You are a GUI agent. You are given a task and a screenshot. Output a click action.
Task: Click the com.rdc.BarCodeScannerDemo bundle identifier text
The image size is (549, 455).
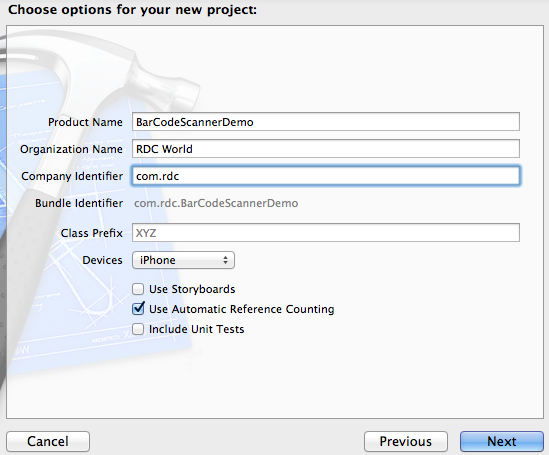216,203
